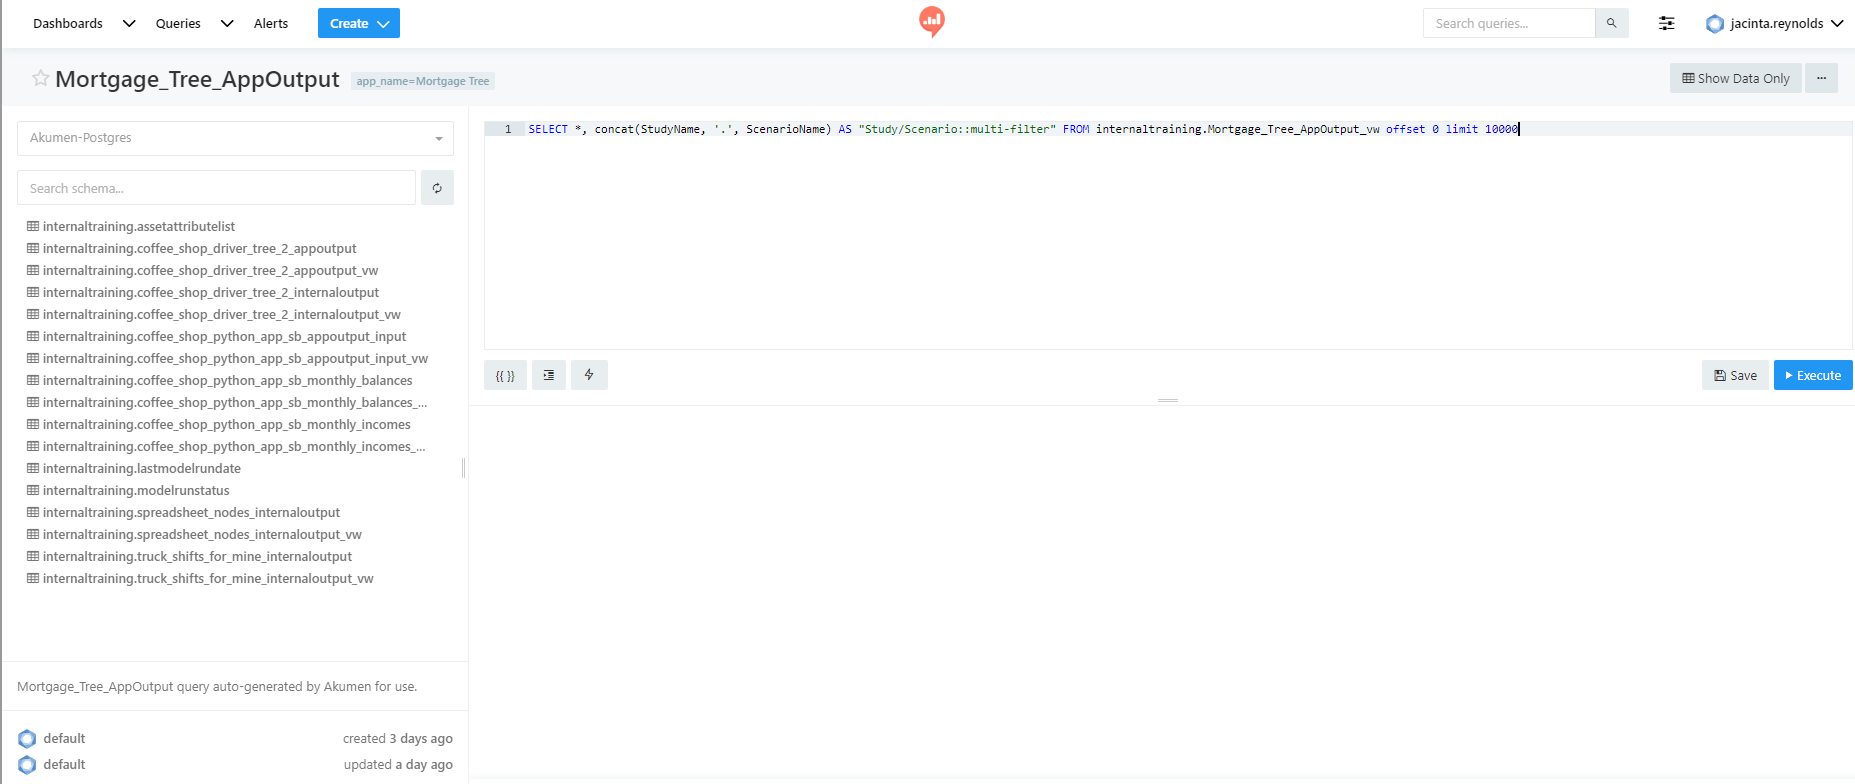Image resolution: width=1855 pixels, height=784 pixels.
Task: Select internaltraining.modelrunstatus table
Action: 136,490
